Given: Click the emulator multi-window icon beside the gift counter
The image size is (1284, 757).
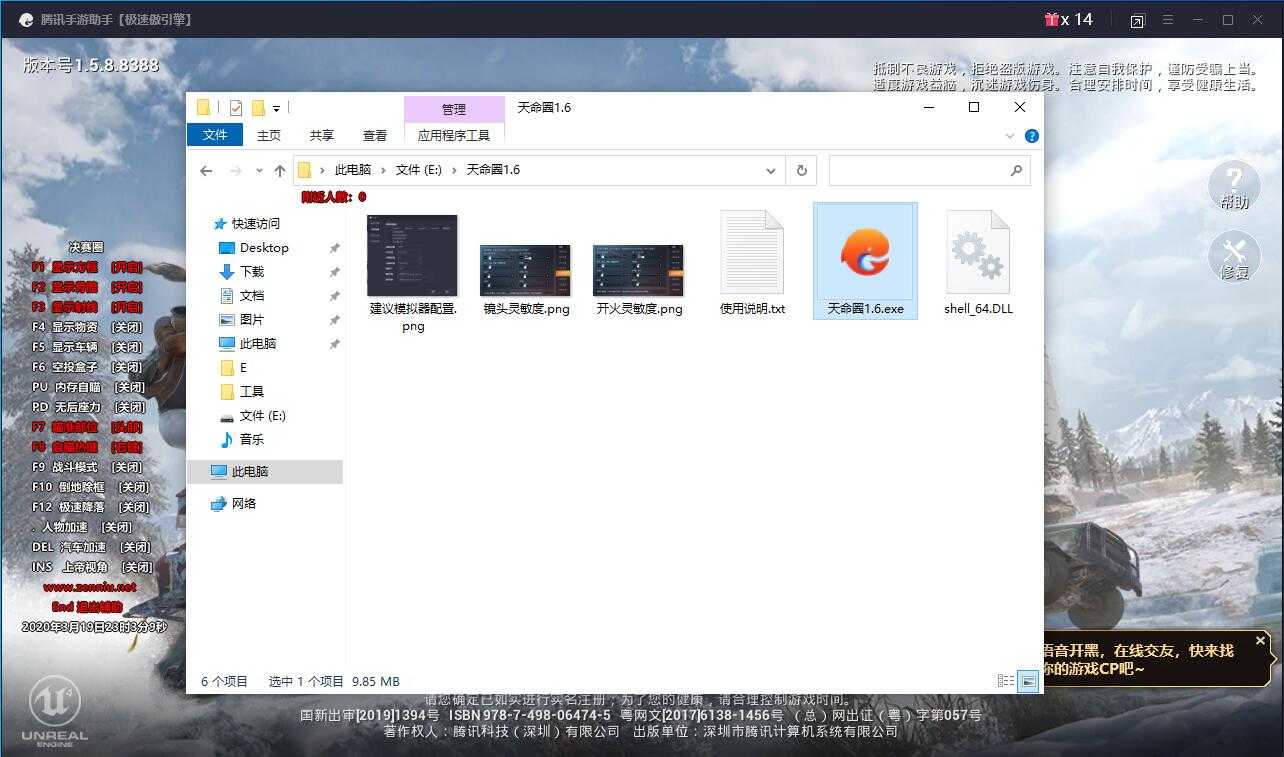Looking at the screenshot, I should 1138,20.
